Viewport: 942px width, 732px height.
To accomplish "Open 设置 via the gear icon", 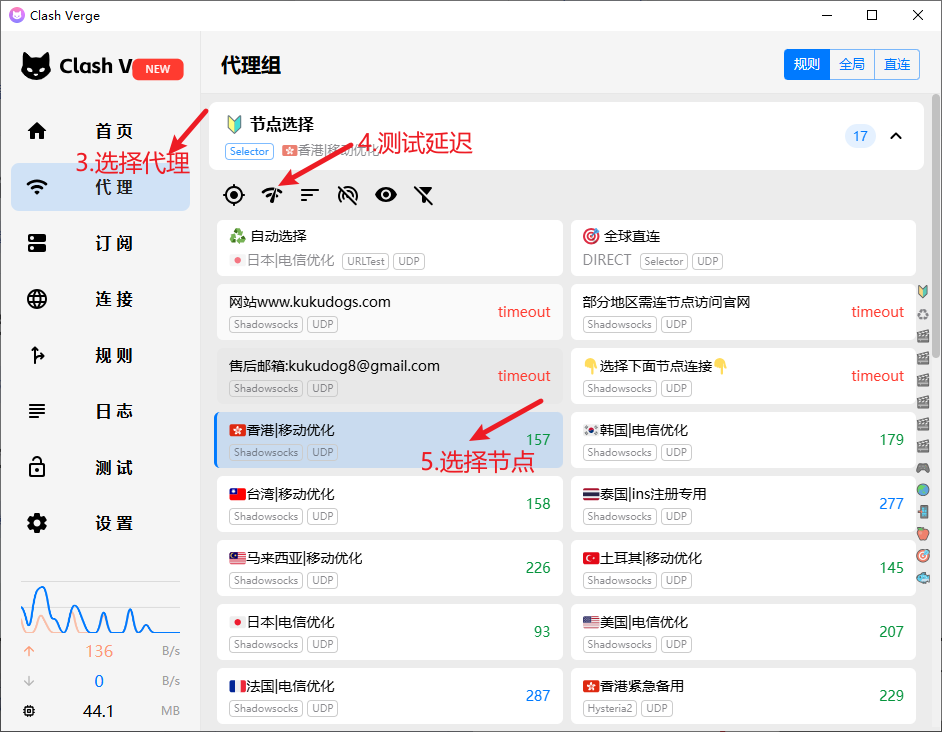I will pyautogui.click(x=37, y=523).
